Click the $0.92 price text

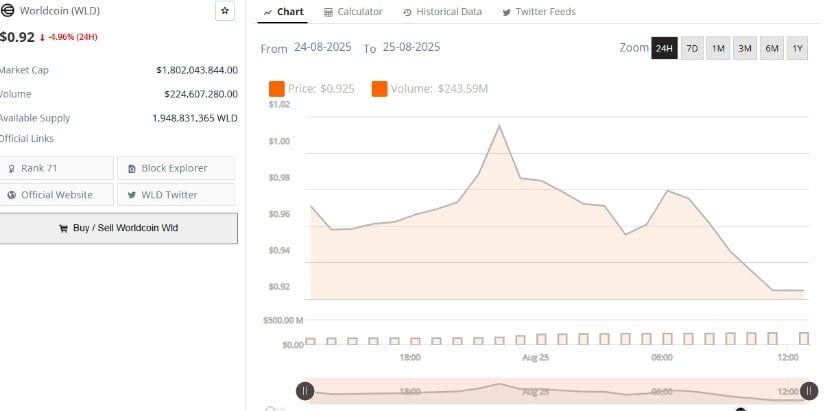(x=17, y=37)
